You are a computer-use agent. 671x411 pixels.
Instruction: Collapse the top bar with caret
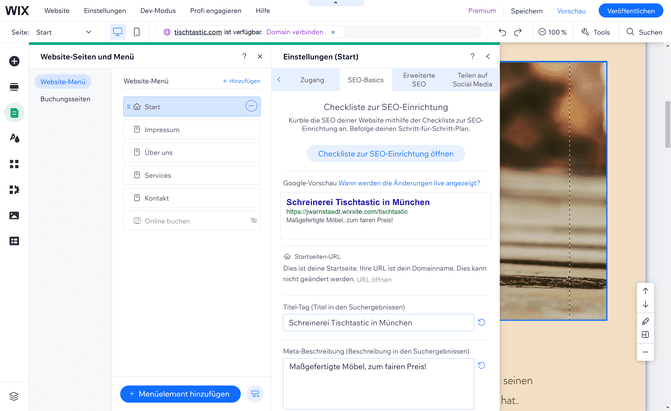point(336,3)
